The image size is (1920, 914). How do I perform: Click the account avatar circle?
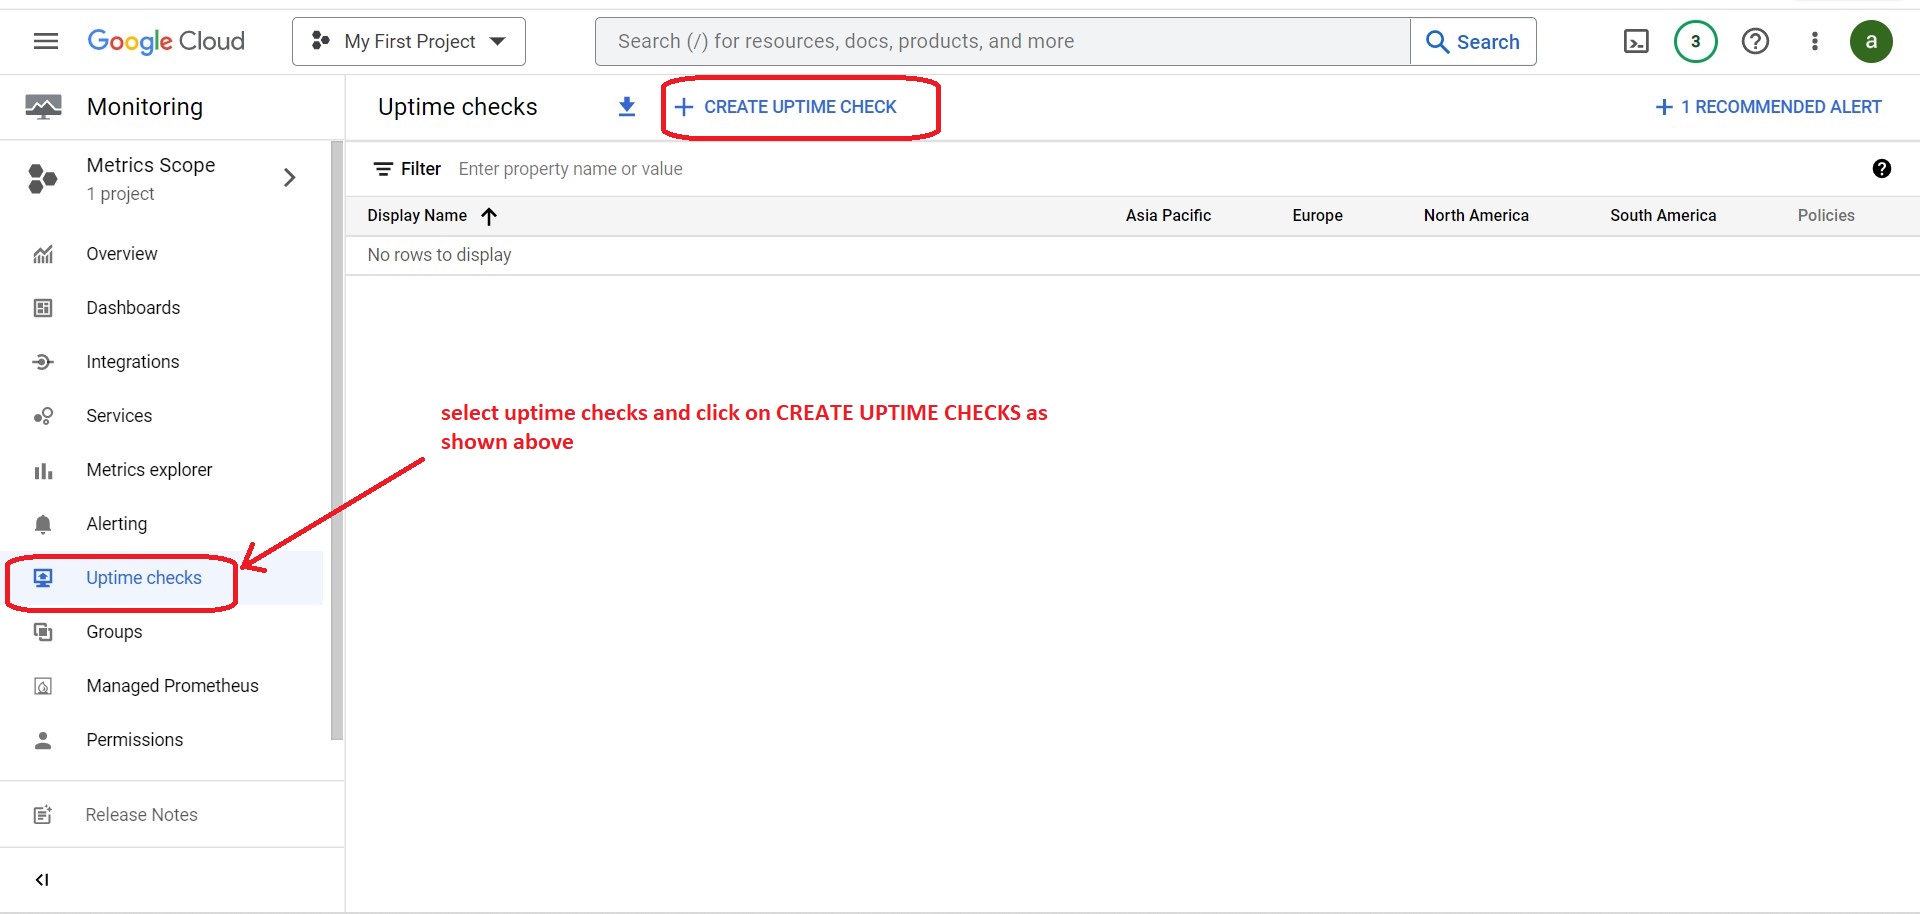pos(1872,41)
